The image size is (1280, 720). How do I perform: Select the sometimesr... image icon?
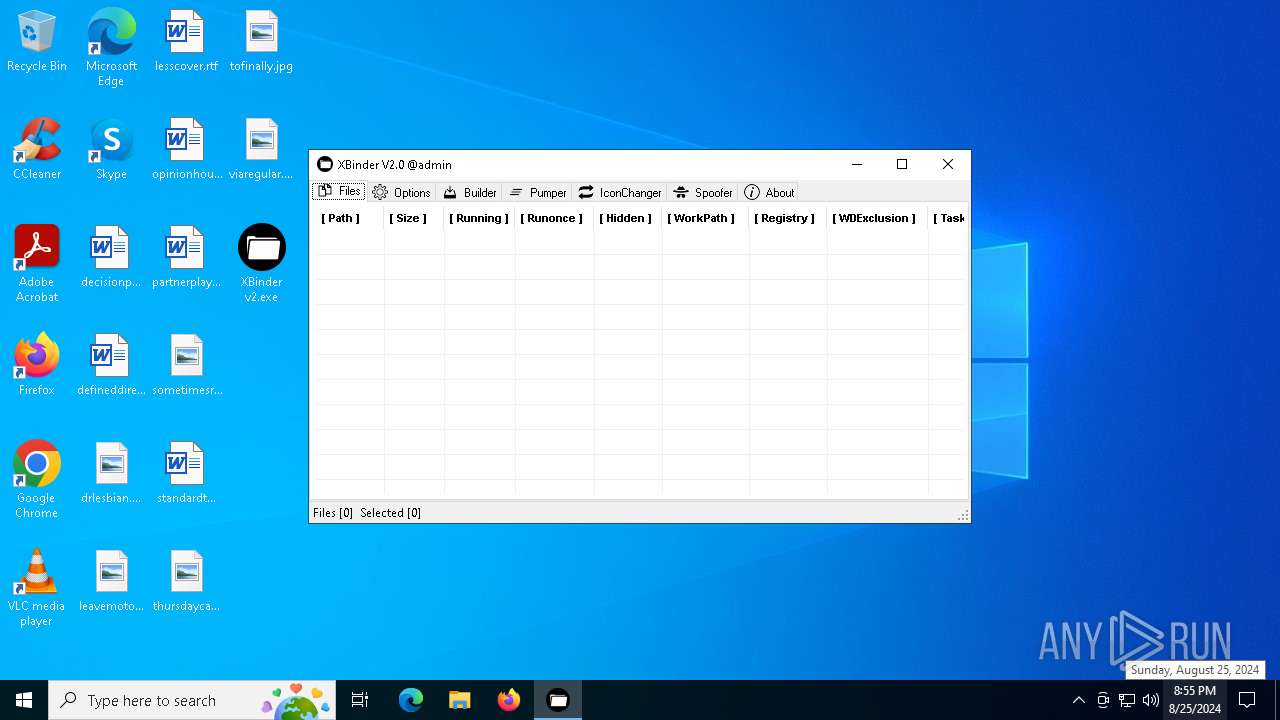tap(186, 366)
